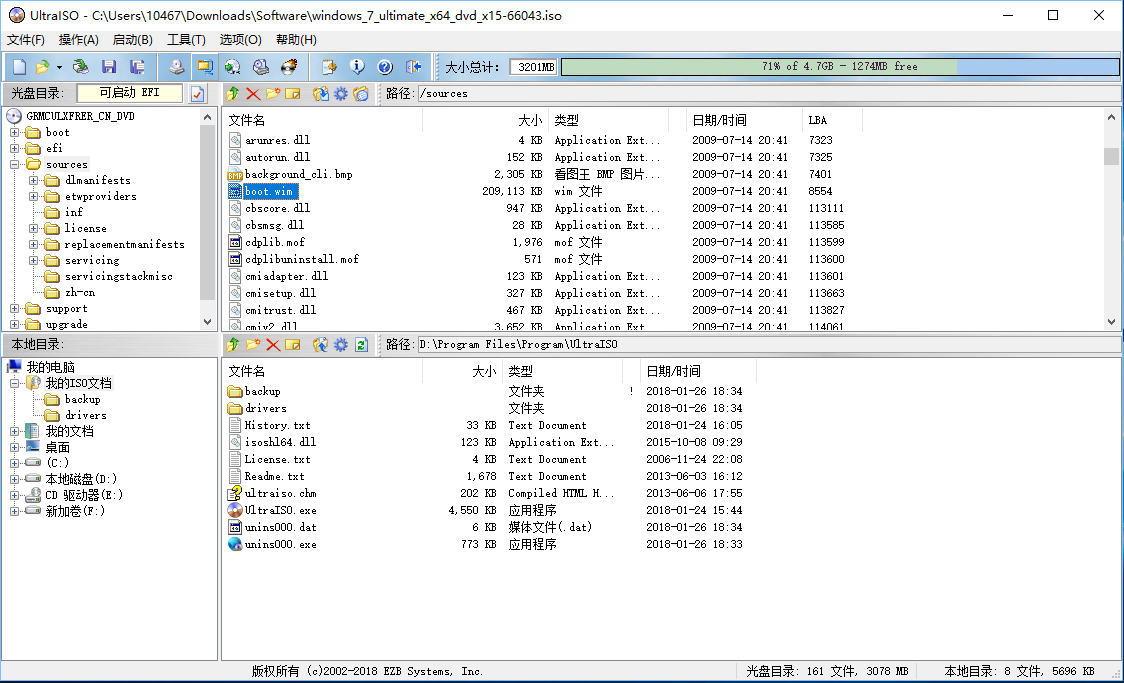Open the 文件(F) menu

(26, 40)
